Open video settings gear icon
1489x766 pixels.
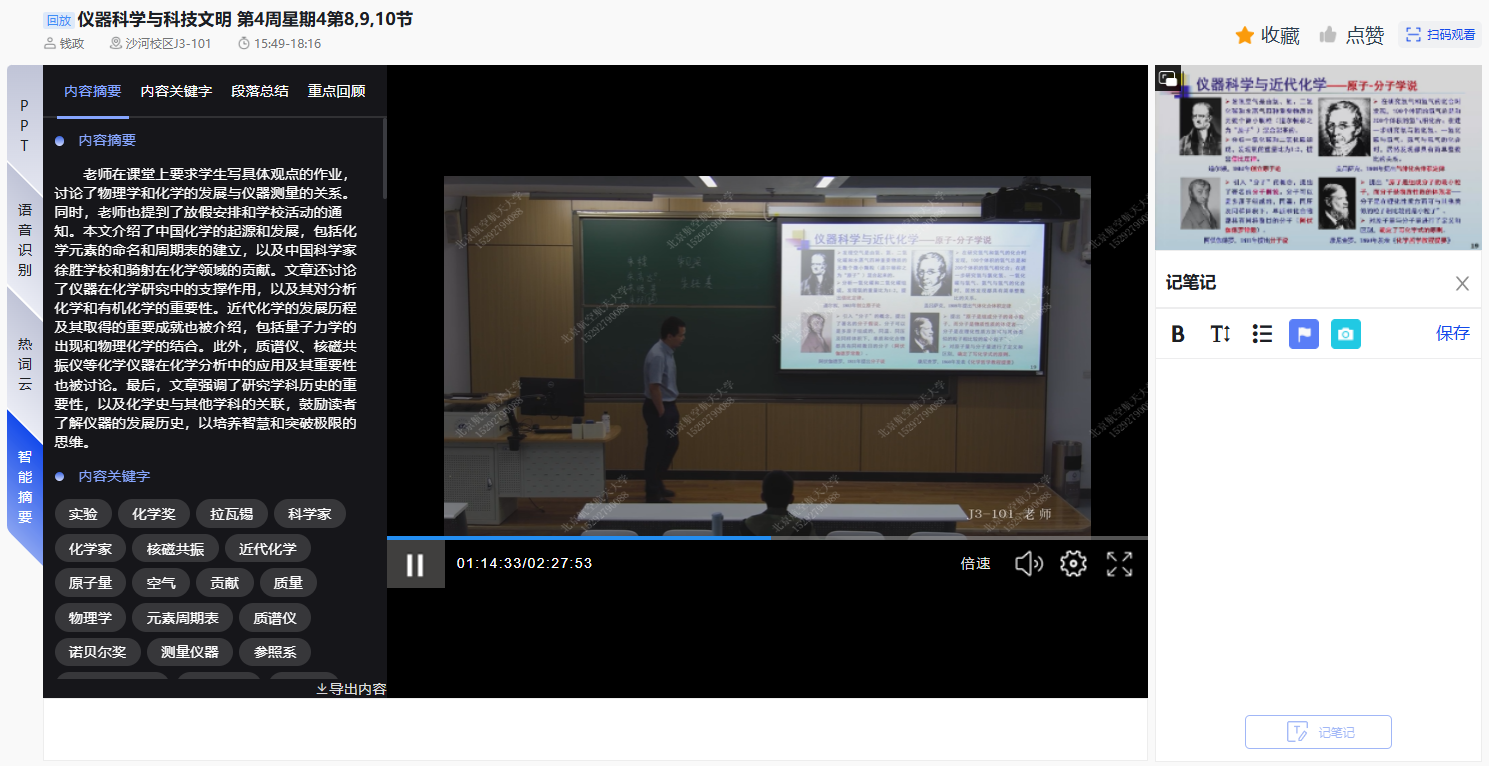1073,564
